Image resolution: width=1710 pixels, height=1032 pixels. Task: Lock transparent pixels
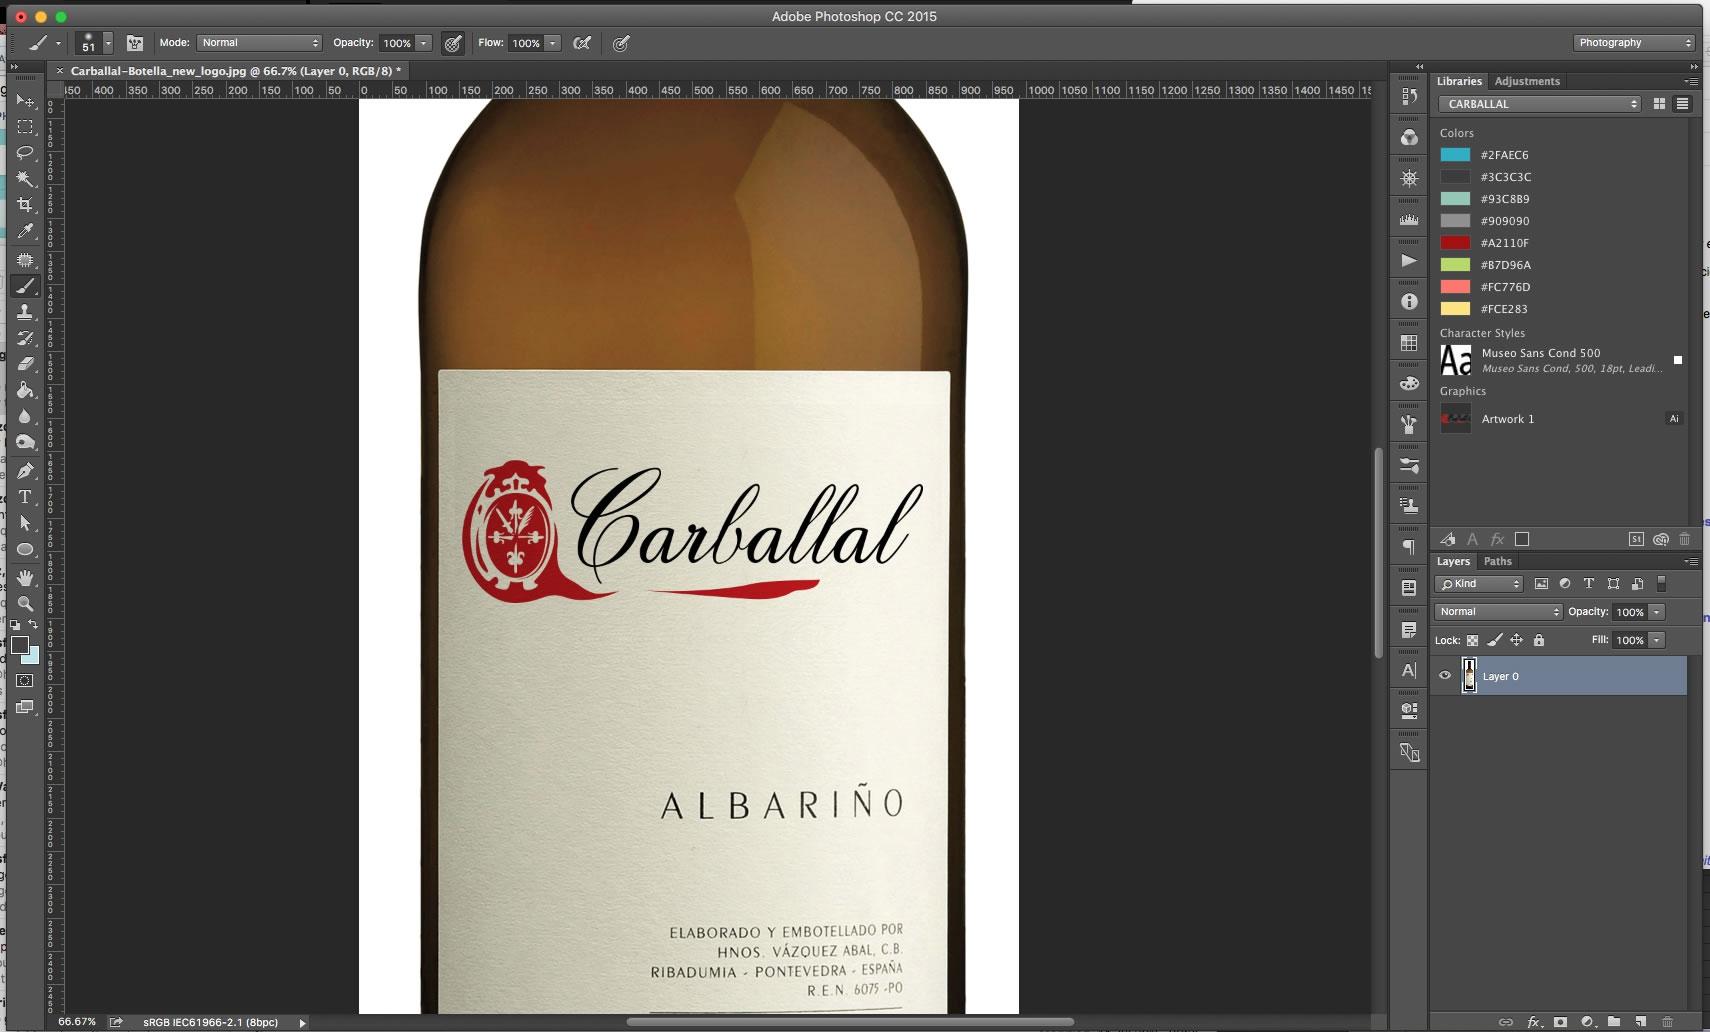1472,640
